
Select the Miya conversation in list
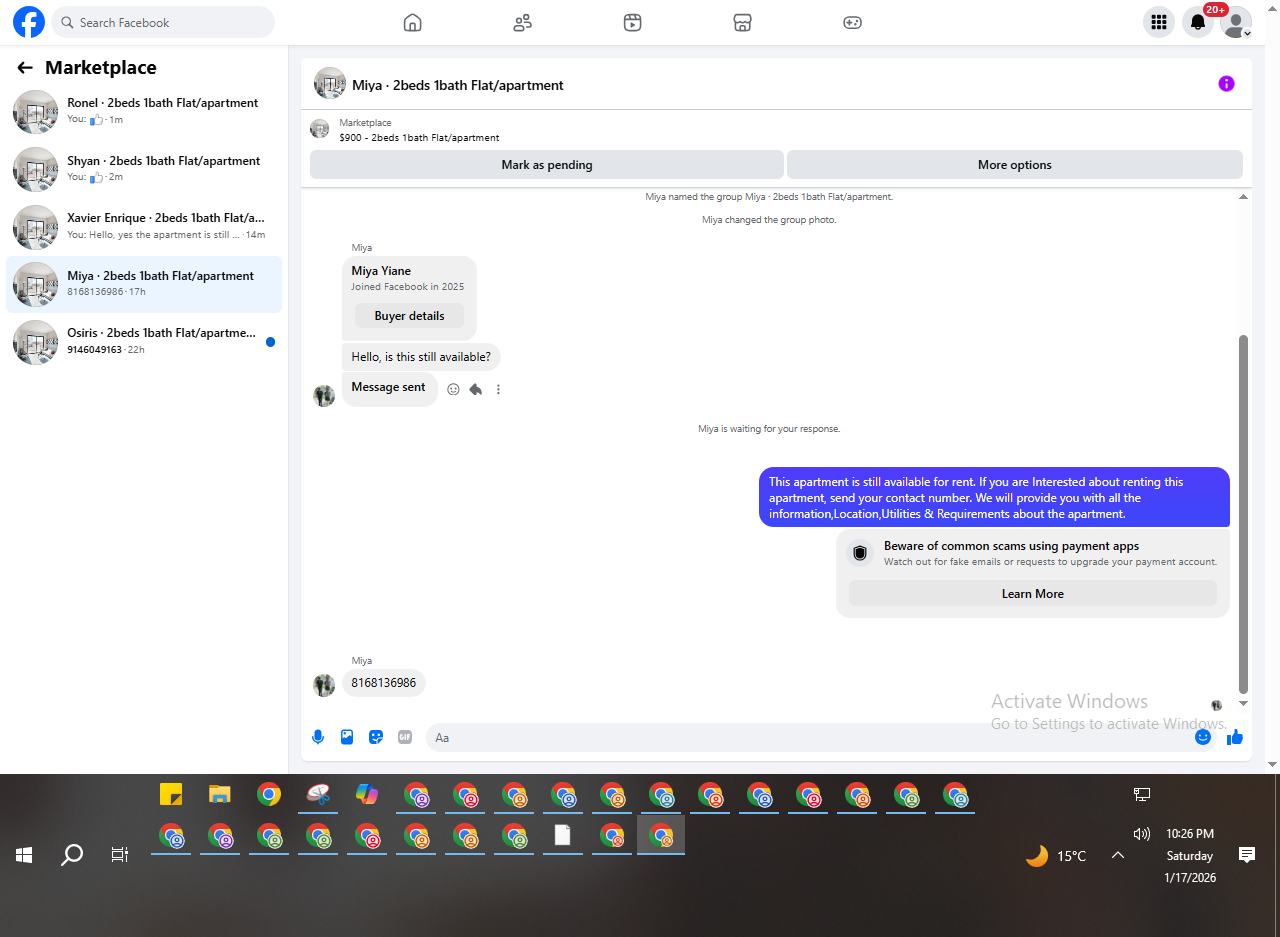coord(144,284)
